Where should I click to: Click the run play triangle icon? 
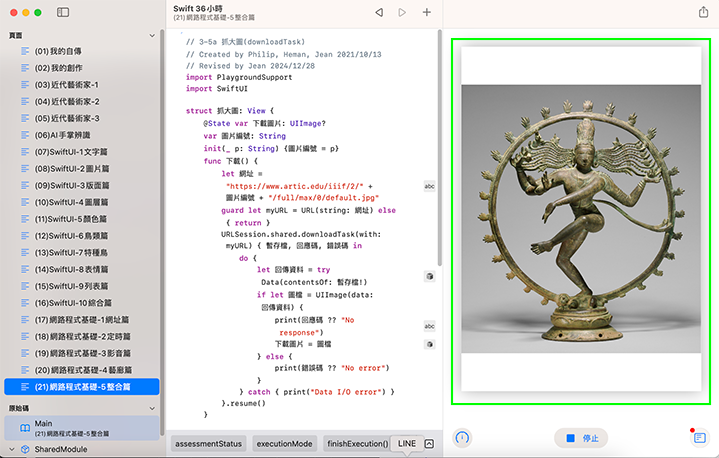tap(402, 12)
